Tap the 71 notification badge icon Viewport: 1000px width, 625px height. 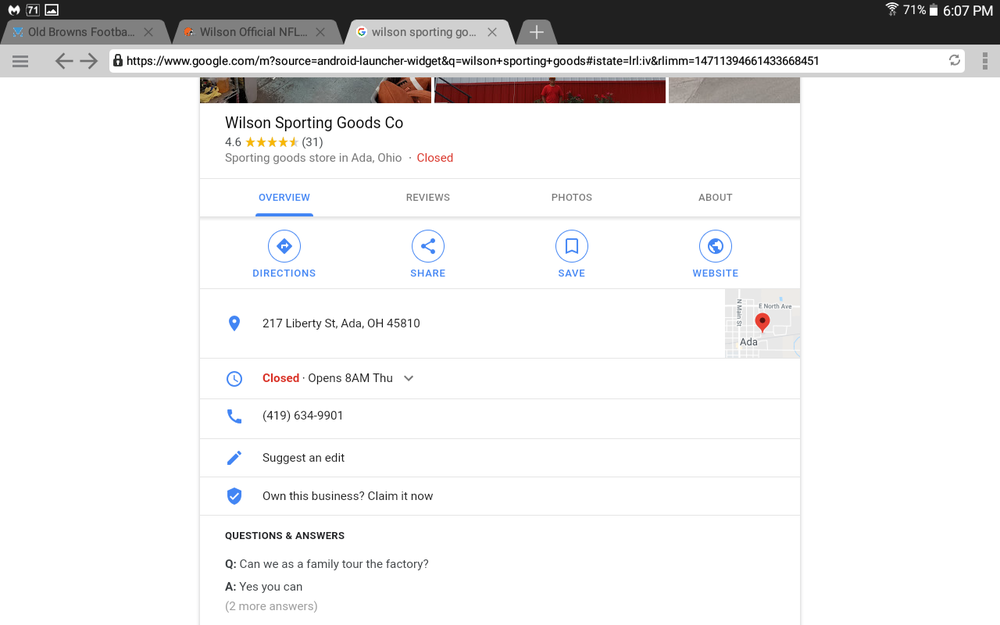point(33,10)
